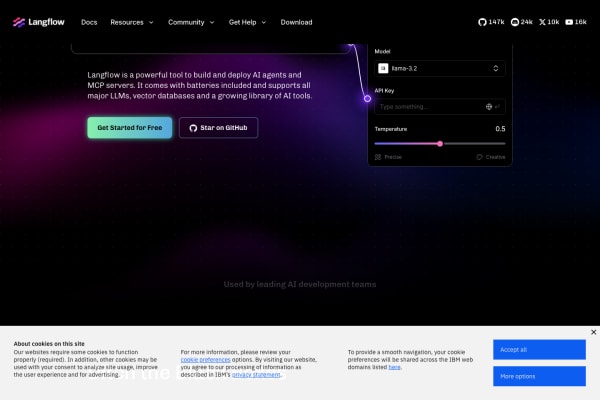Viewport: 600px width, 400px height.
Task: Click the globe icon in API Key field
Action: point(489,107)
